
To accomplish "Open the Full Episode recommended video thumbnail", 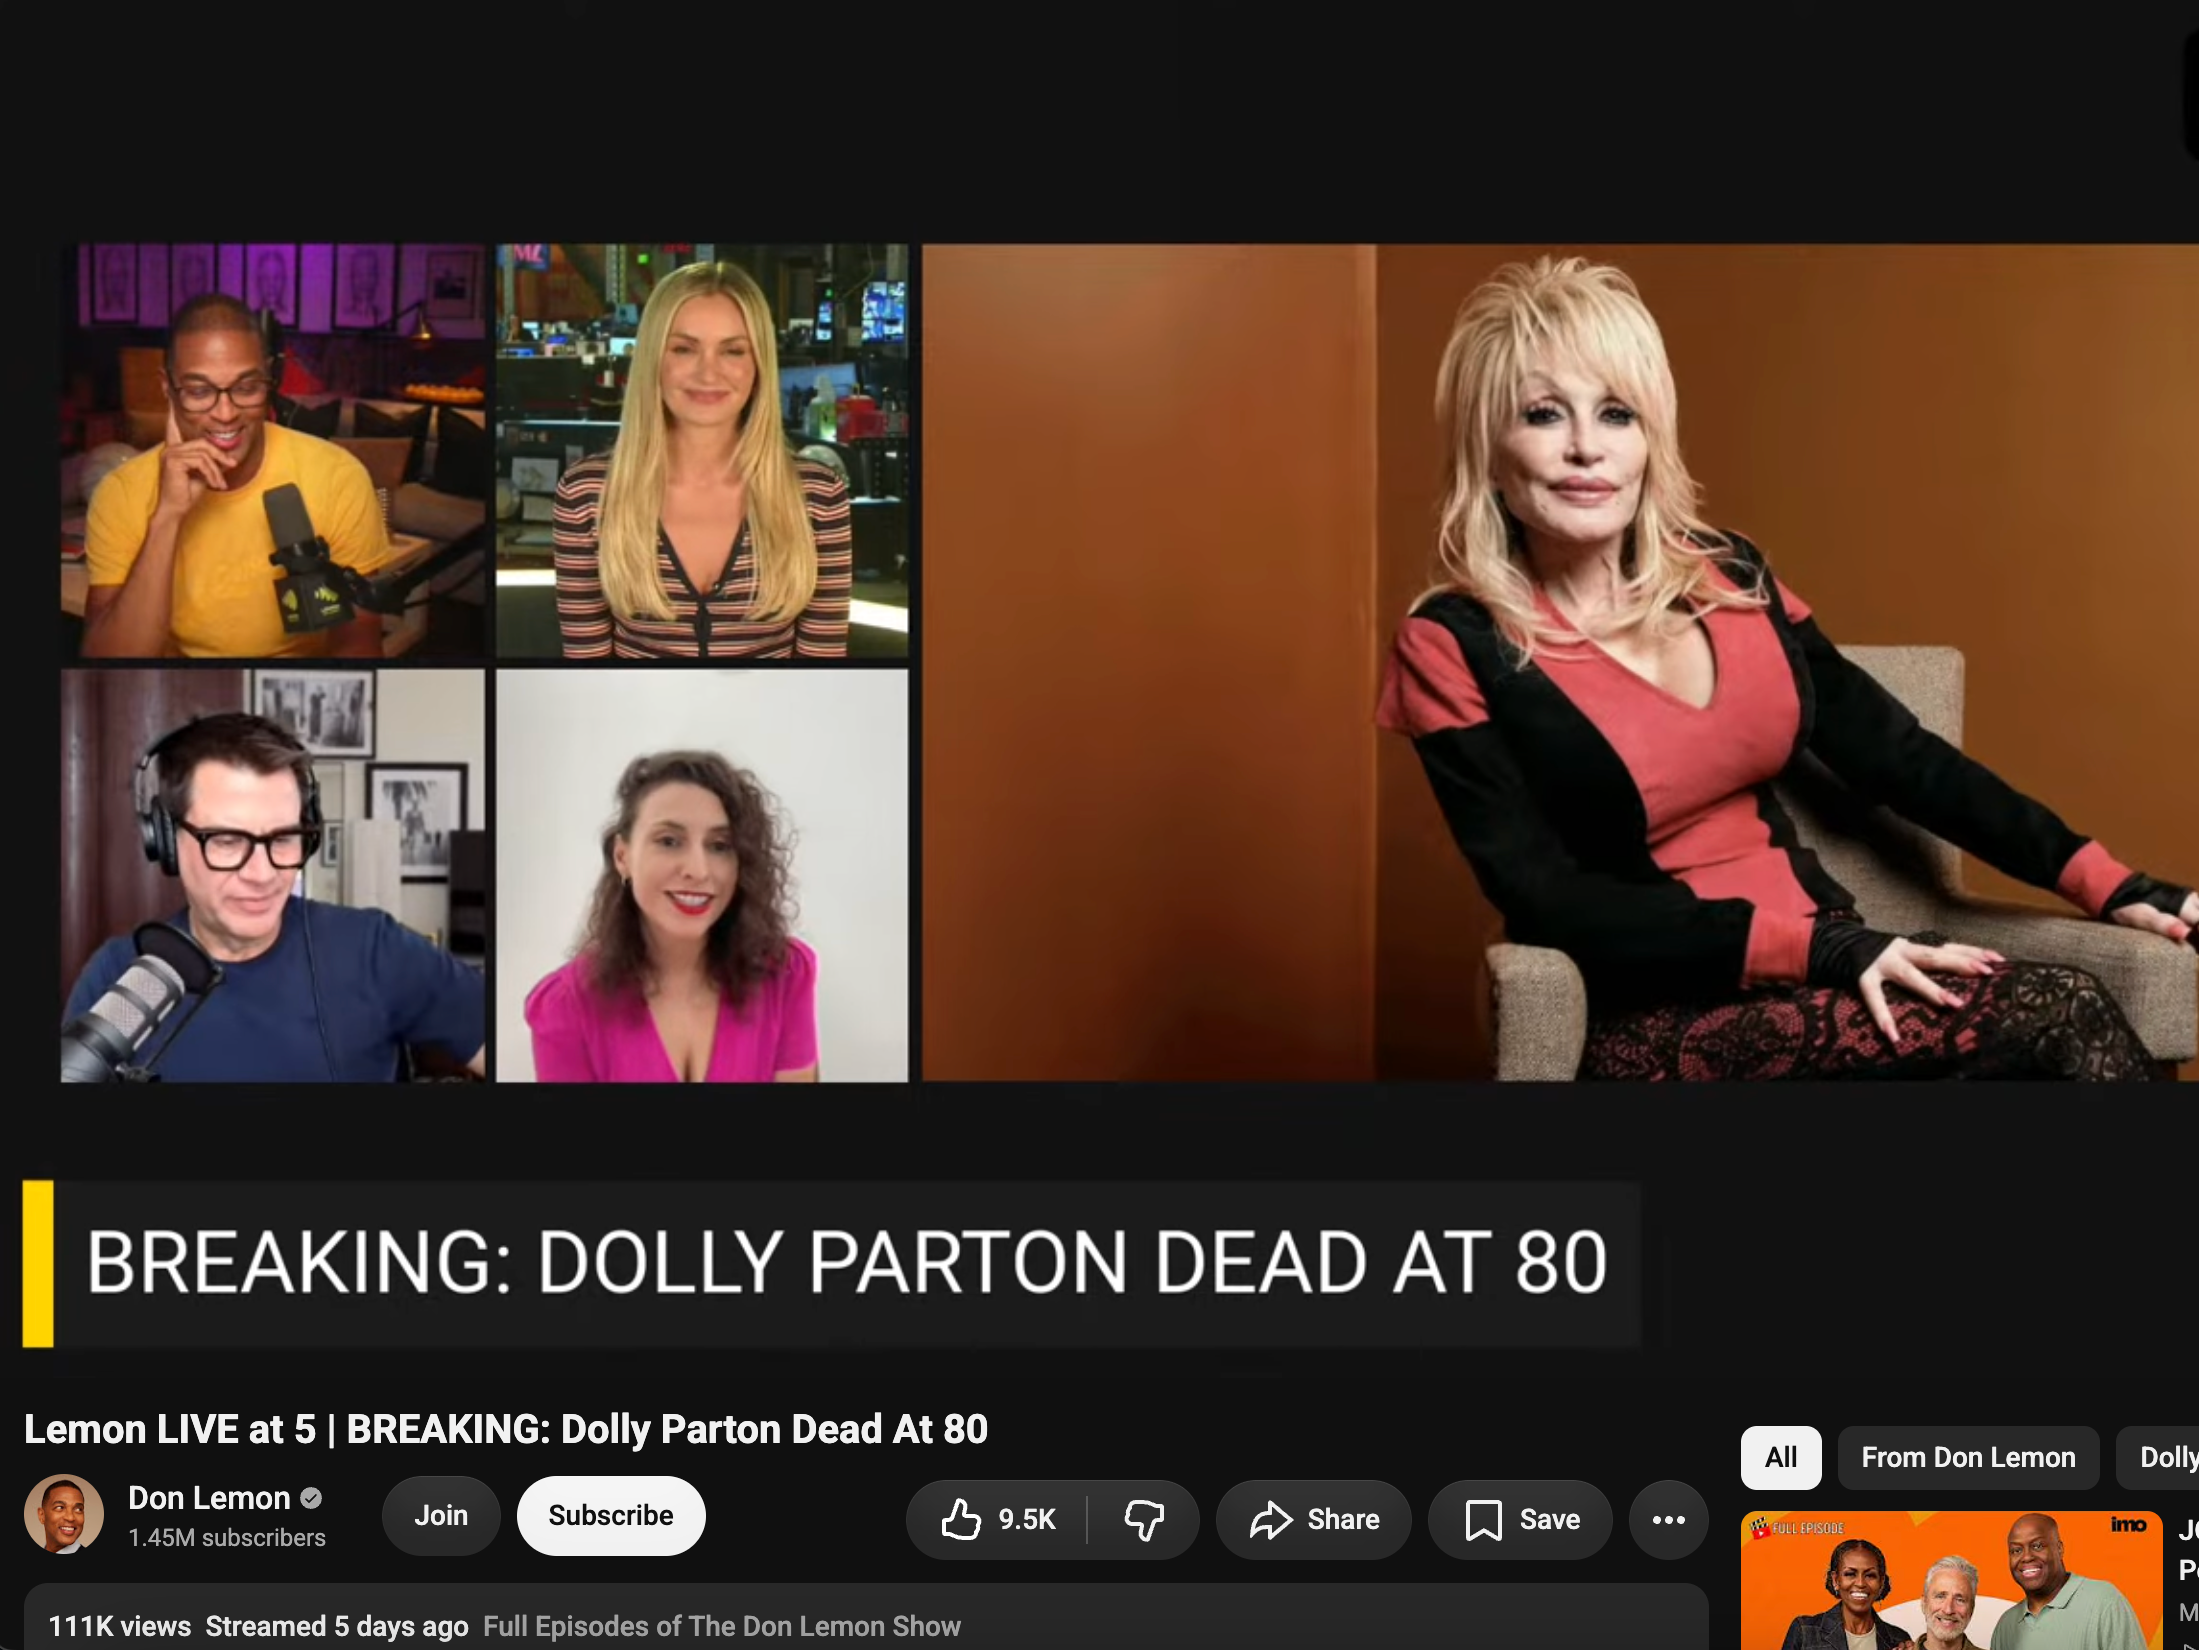I will [1951, 1581].
